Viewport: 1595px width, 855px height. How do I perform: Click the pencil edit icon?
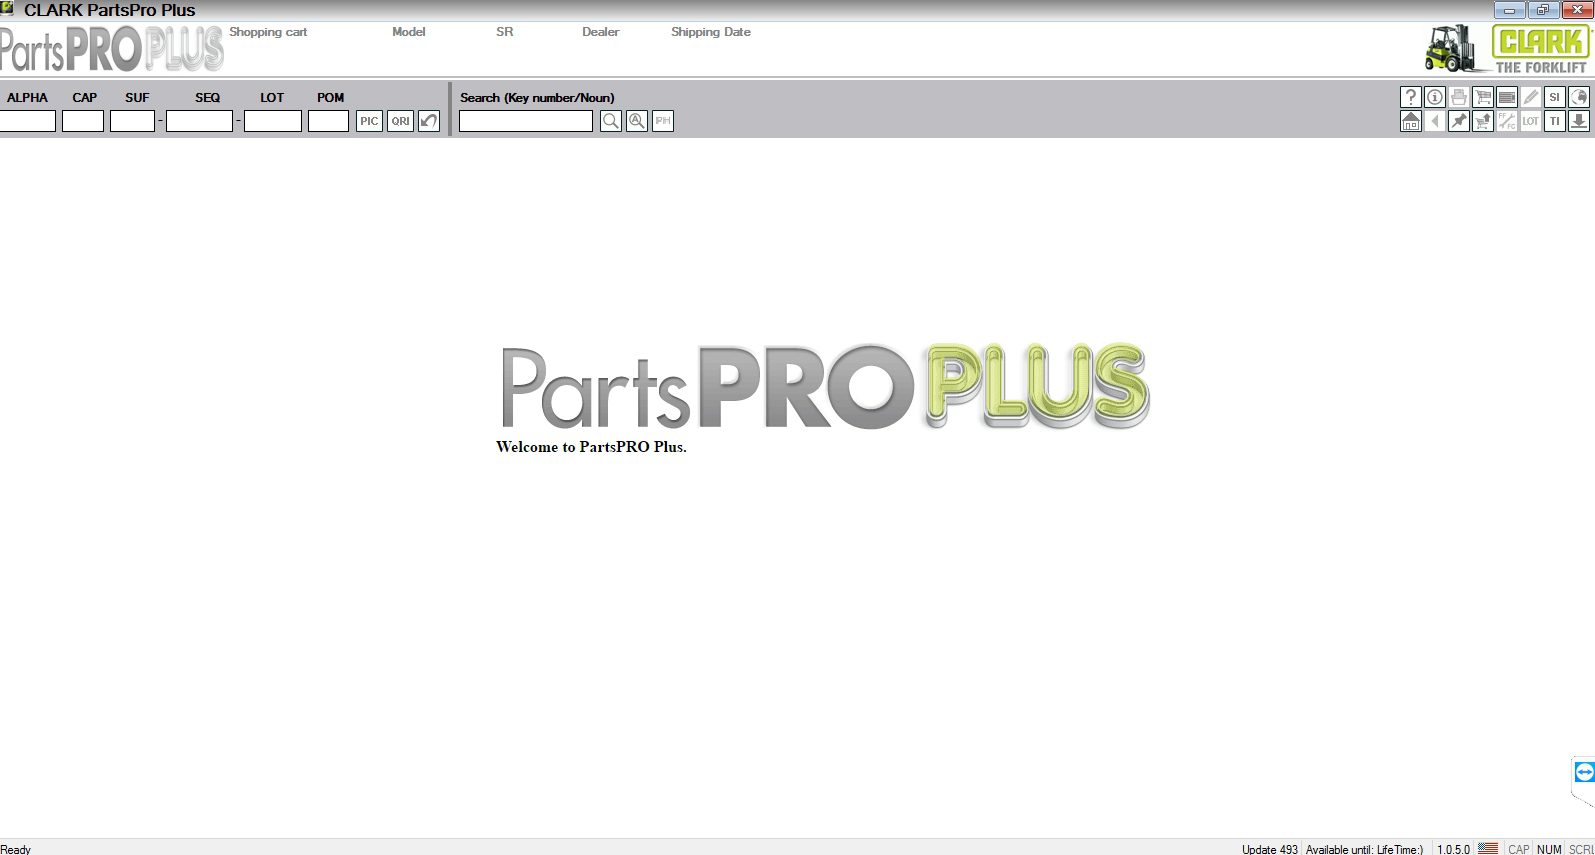1530,97
